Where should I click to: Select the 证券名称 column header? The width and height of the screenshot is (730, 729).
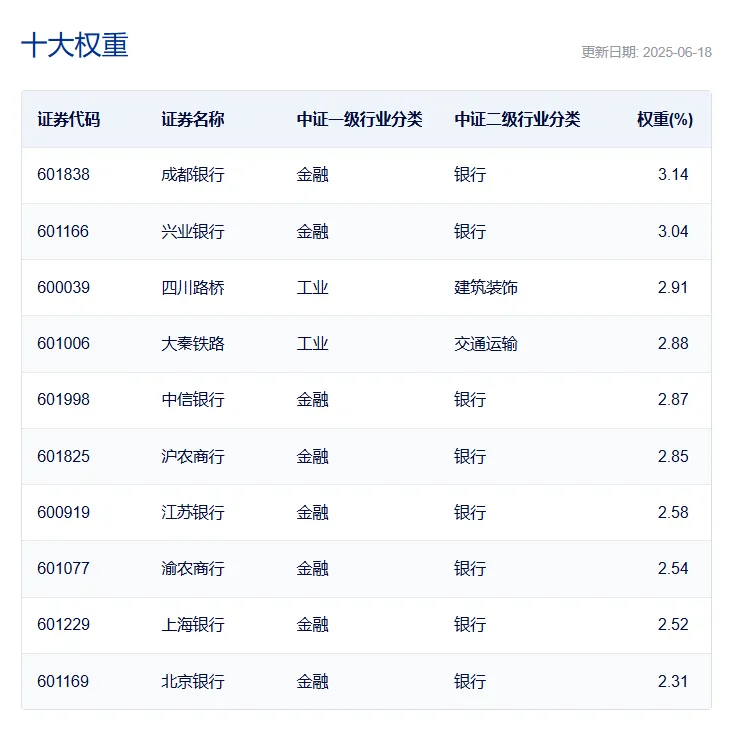192,119
